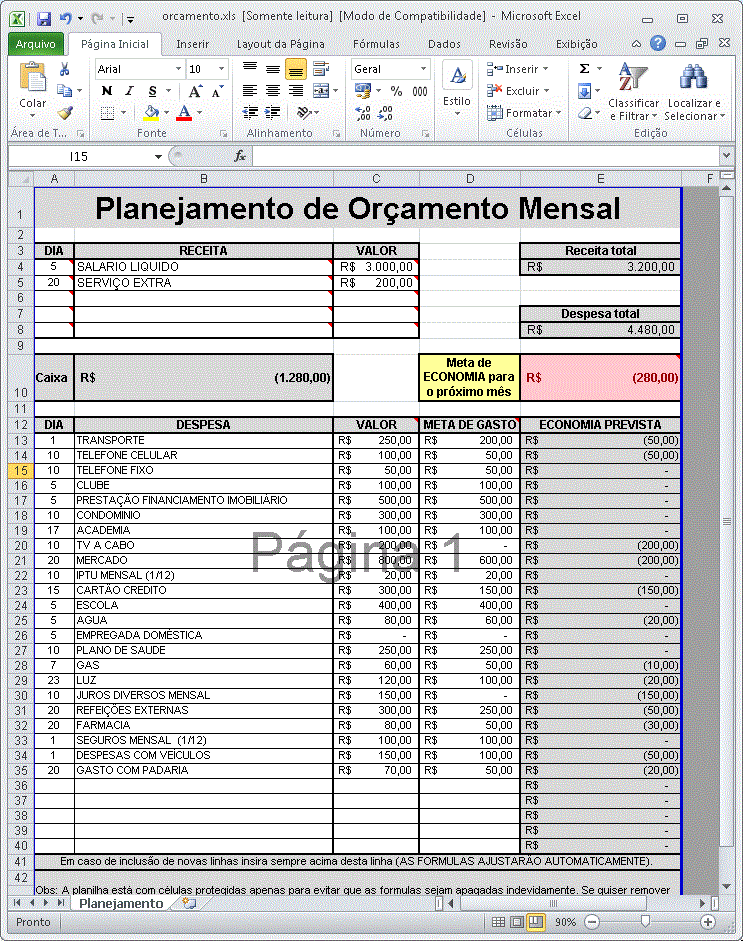
Task: Click the Cut scissors icon
Action: [65, 69]
